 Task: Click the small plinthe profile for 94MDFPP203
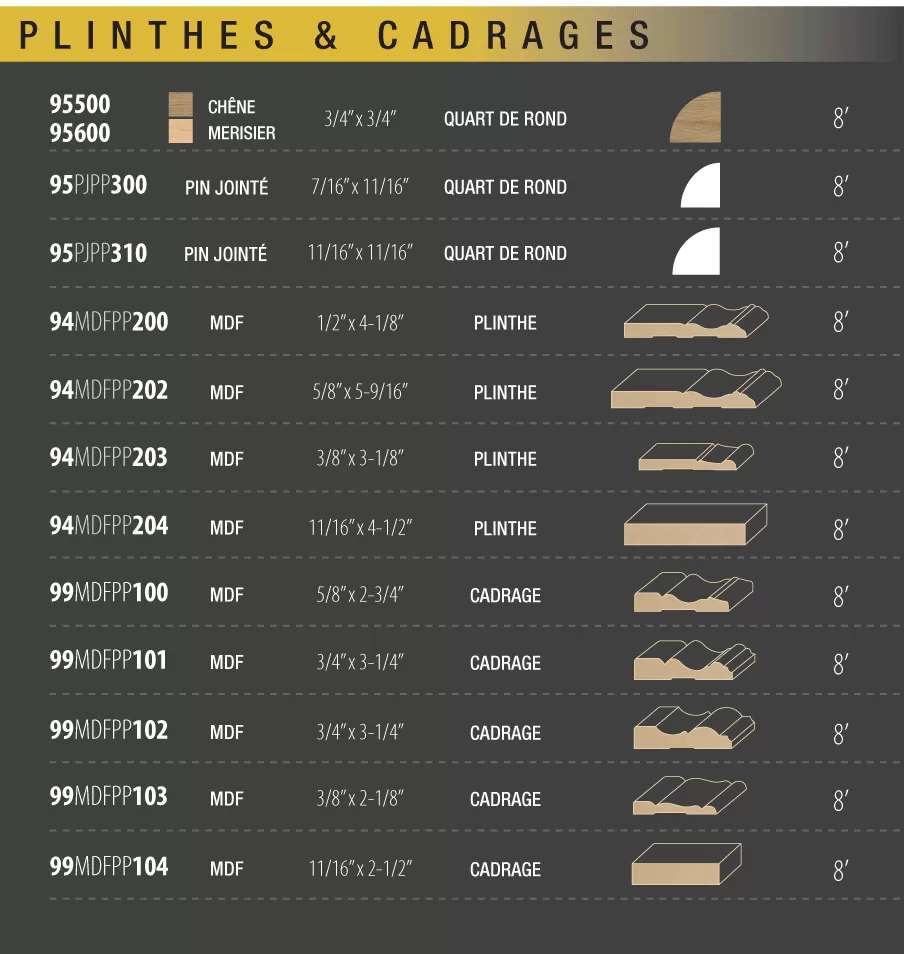coord(696,456)
